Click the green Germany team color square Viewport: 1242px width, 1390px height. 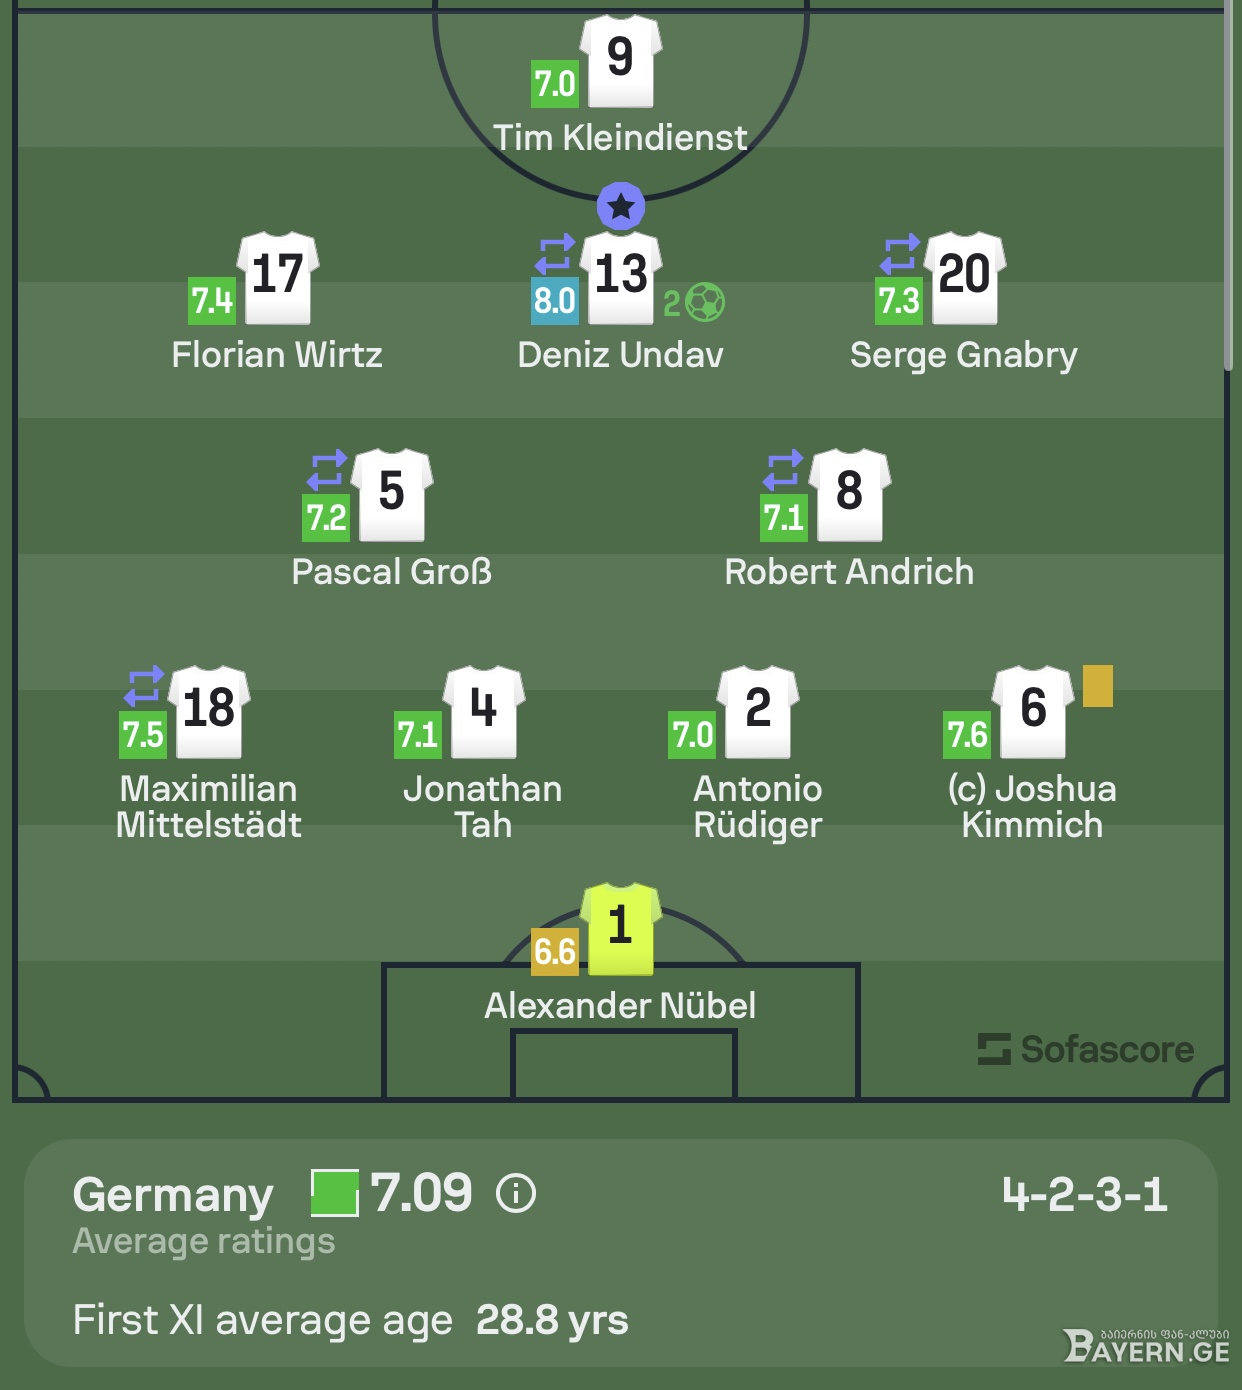(335, 1193)
